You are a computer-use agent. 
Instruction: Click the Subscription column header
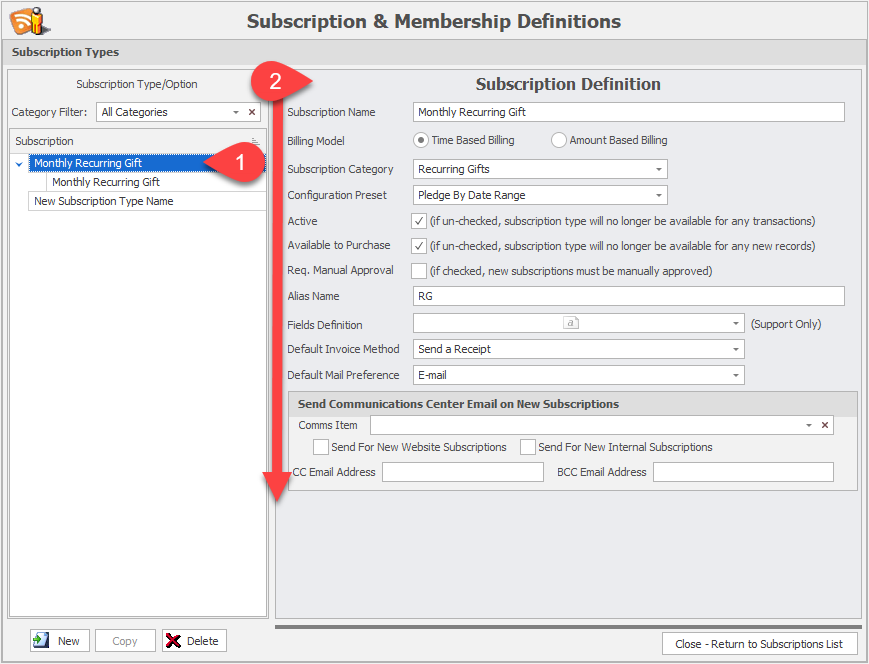coord(137,141)
